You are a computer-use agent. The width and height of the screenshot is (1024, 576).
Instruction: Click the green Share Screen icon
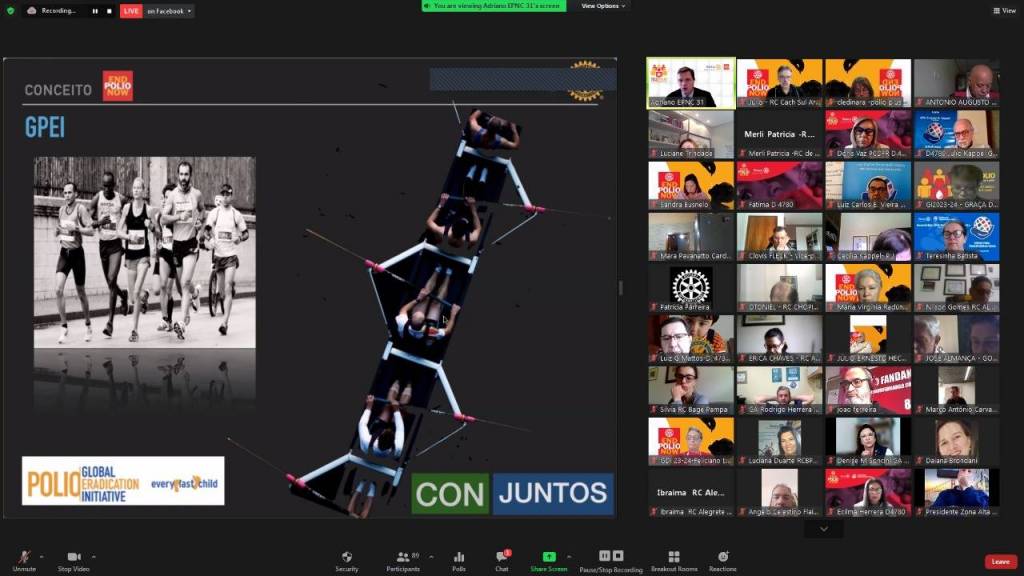pos(549,557)
